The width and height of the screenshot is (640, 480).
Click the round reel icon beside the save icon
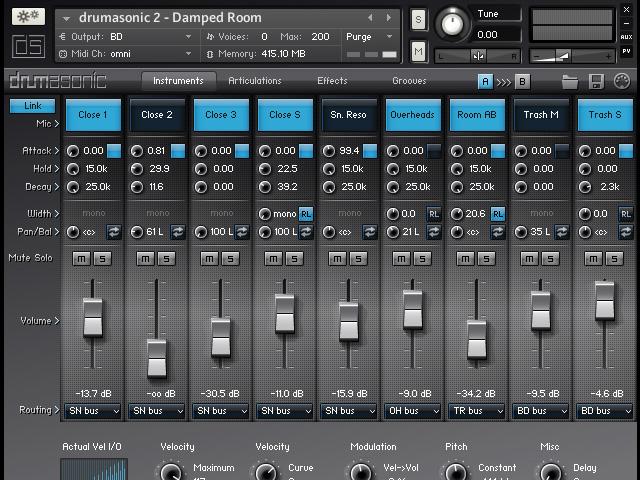[x=621, y=82]
